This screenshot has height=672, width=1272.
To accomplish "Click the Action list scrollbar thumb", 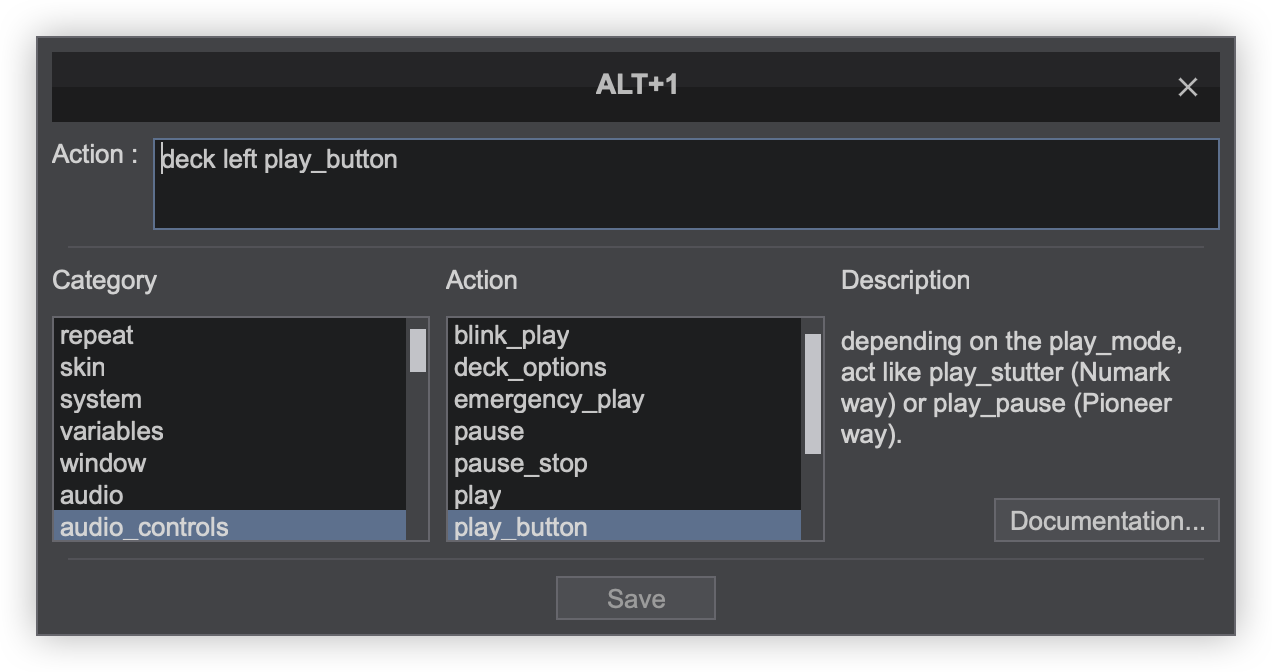I will [813, 393].
